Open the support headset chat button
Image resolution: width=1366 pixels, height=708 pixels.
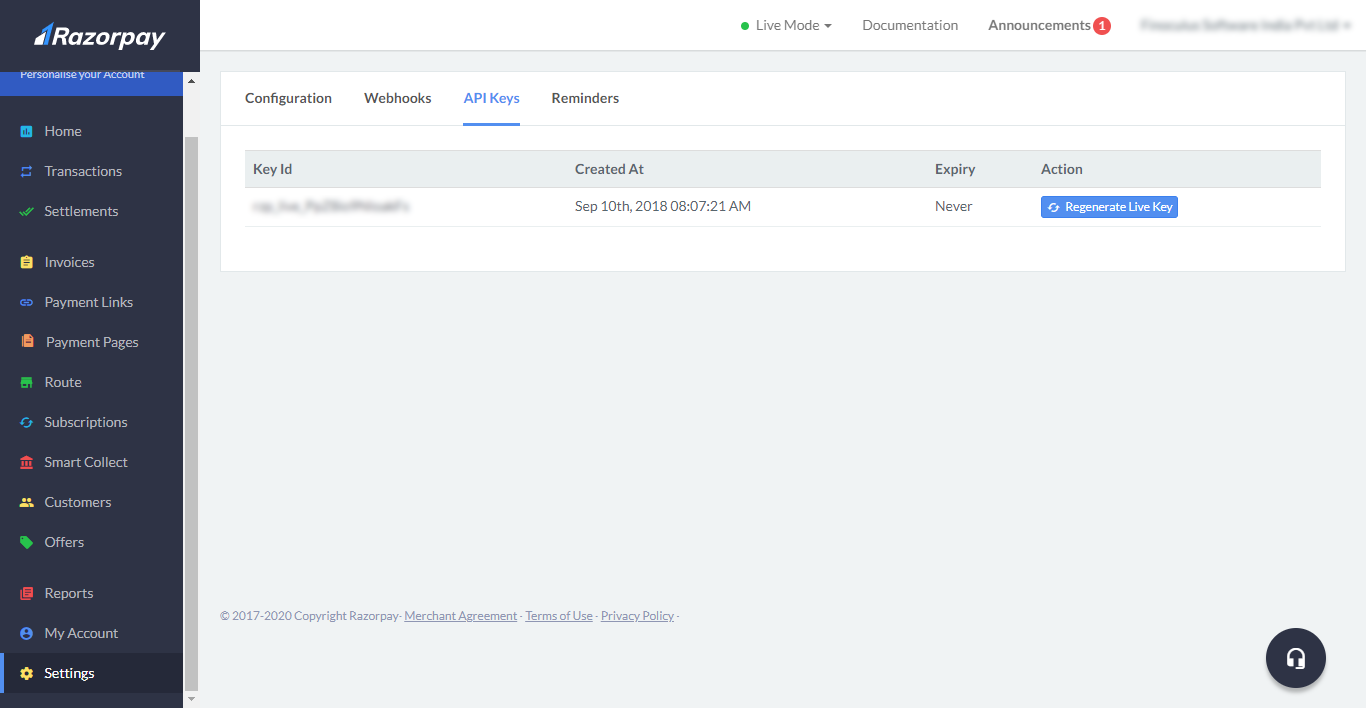point(1296,658)
